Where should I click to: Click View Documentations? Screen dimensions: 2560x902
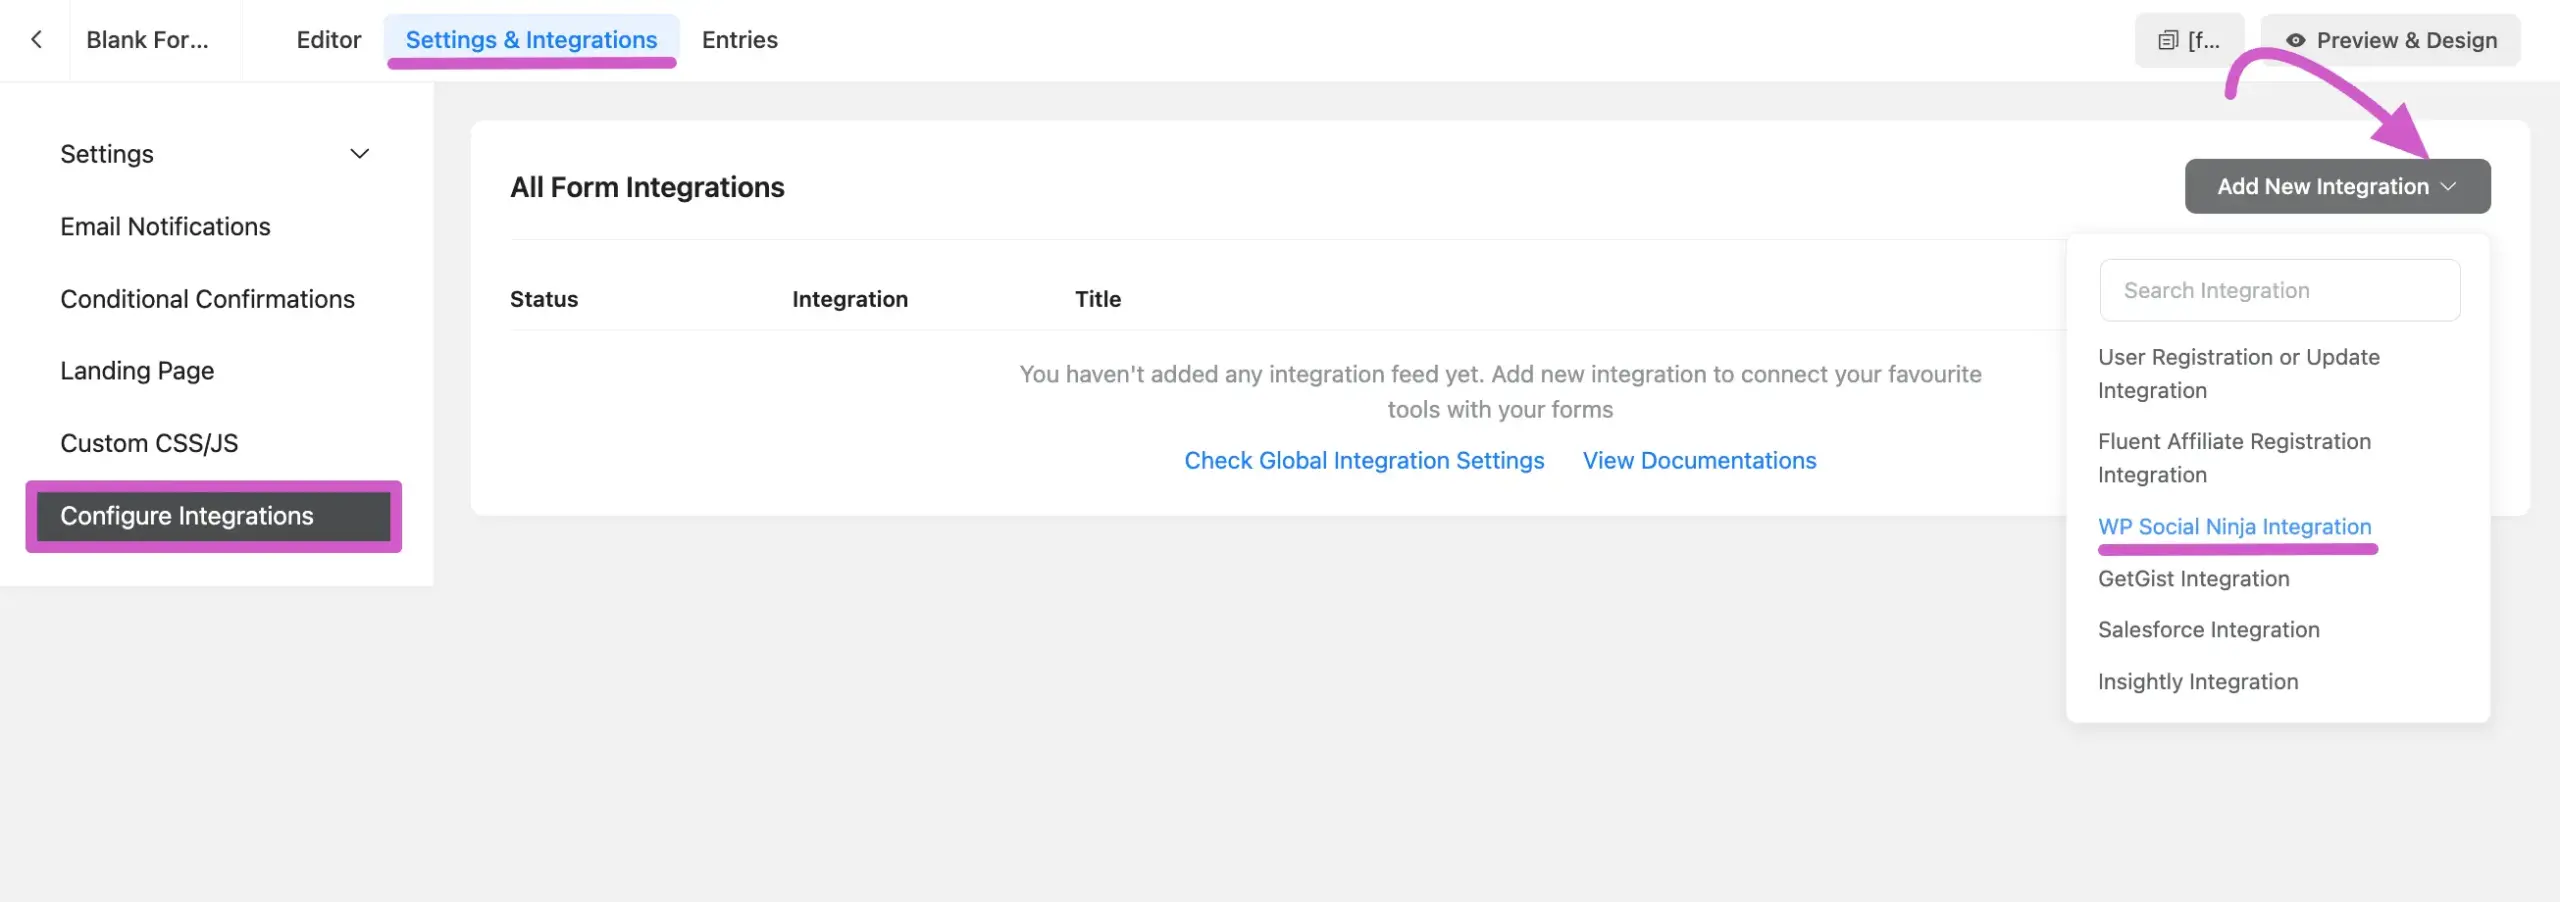click(x=1699, y=460)
